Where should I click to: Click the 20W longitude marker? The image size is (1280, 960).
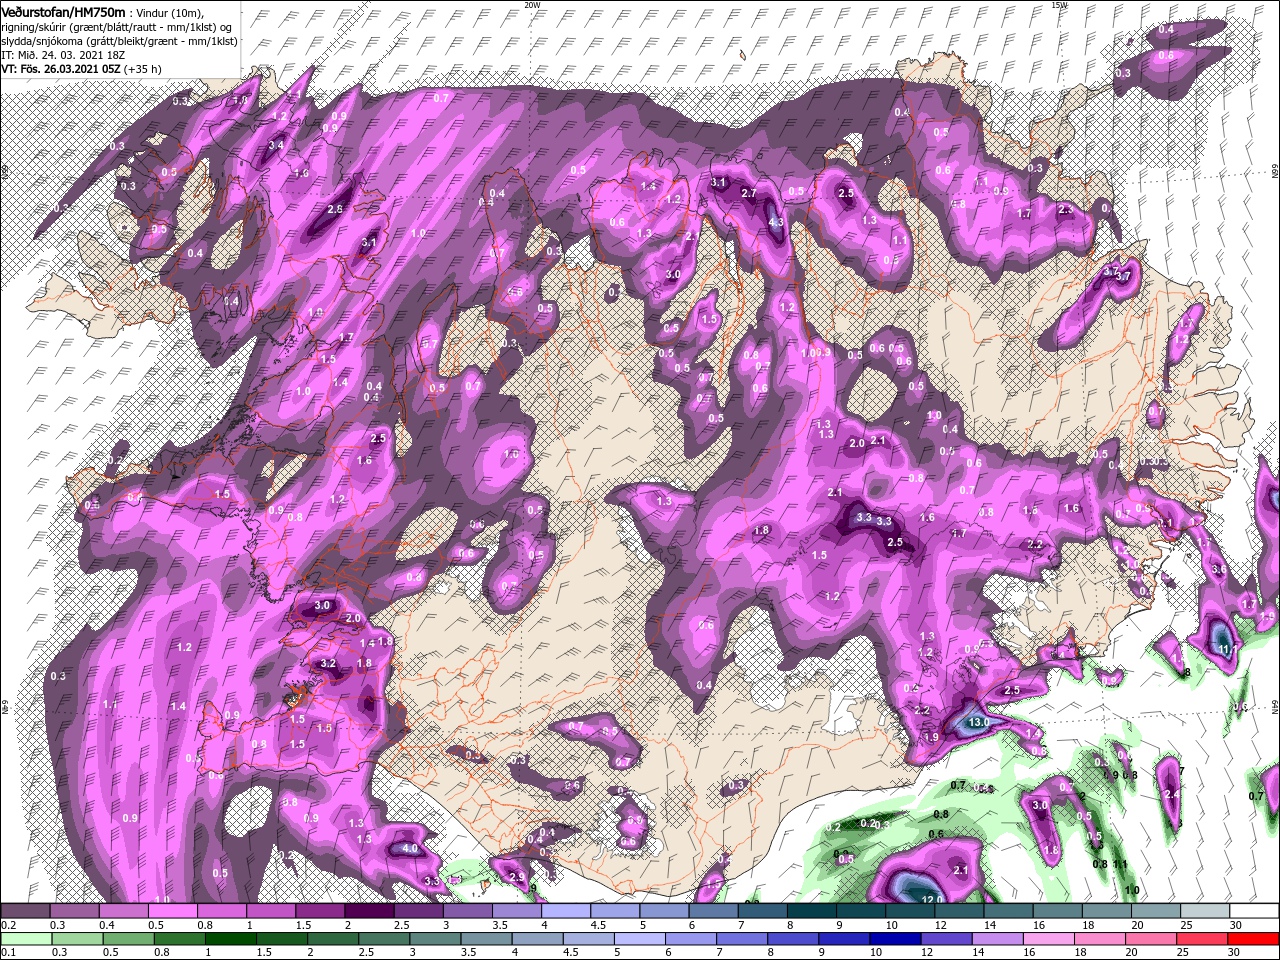pos(532,5)
